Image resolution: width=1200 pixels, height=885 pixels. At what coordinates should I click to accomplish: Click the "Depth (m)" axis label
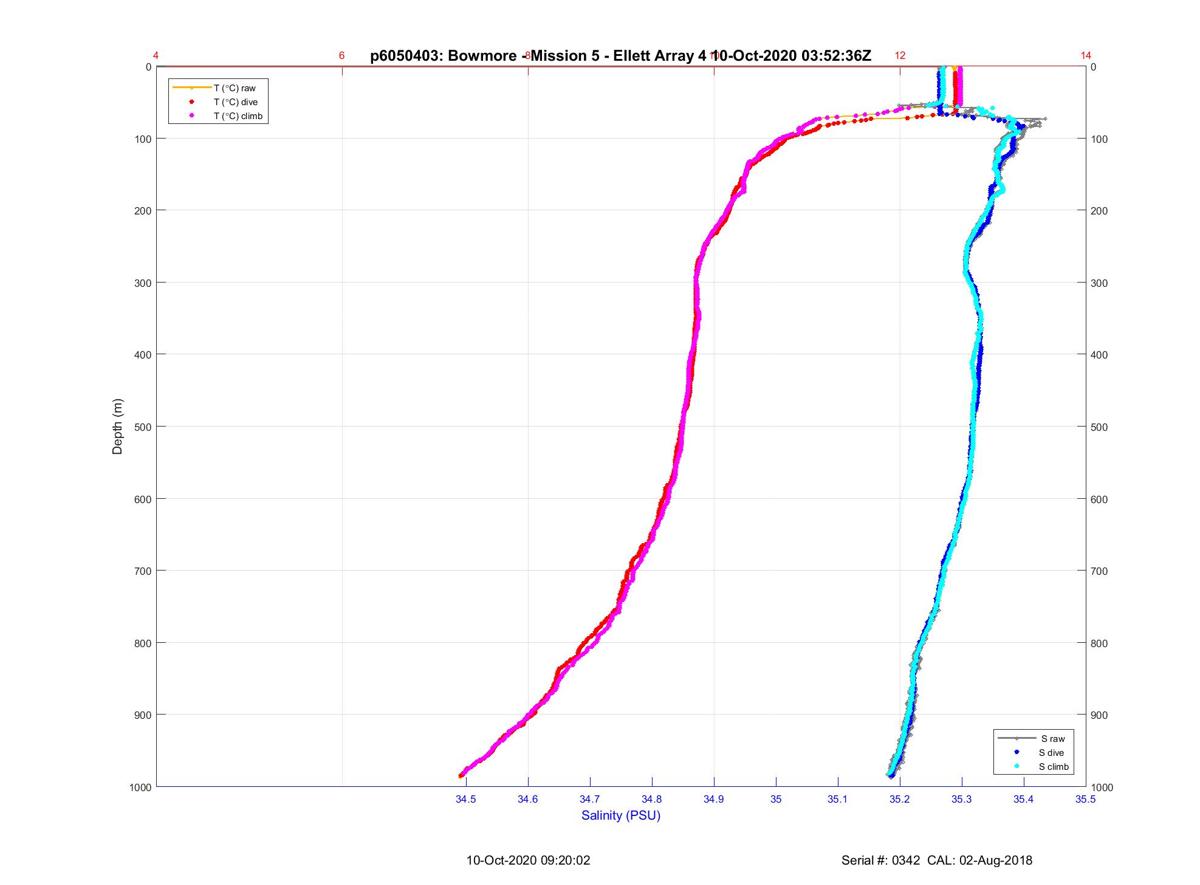click(x=117, y=427)
